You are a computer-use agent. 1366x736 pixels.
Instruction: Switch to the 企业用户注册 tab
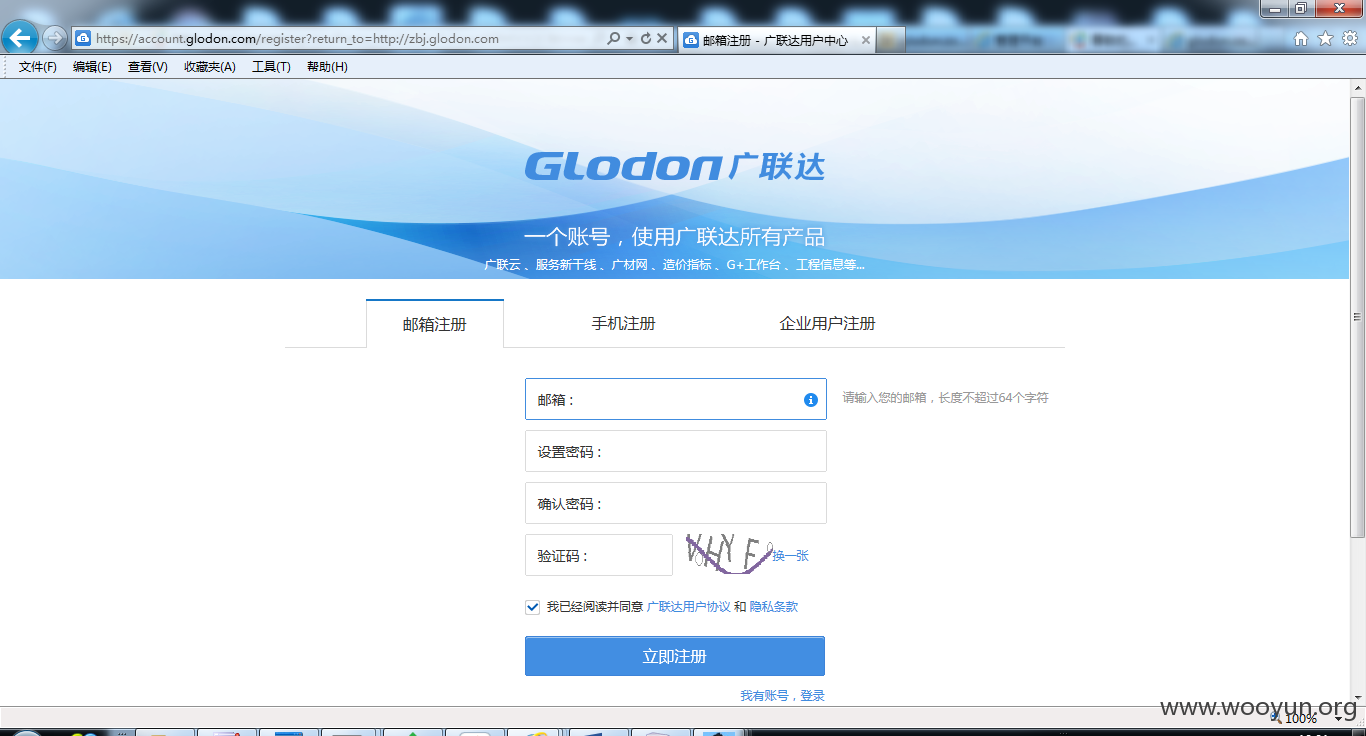pos(827,323)
